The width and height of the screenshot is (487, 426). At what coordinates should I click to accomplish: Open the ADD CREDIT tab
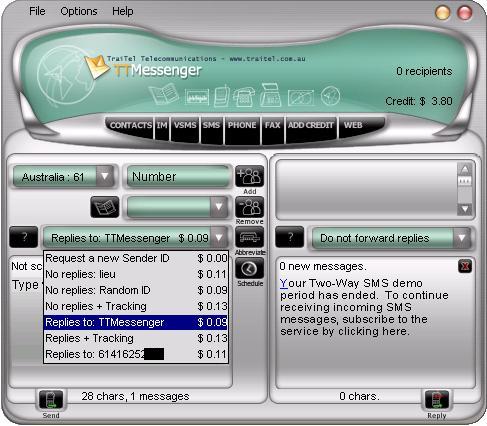click(x=311, y=125)
